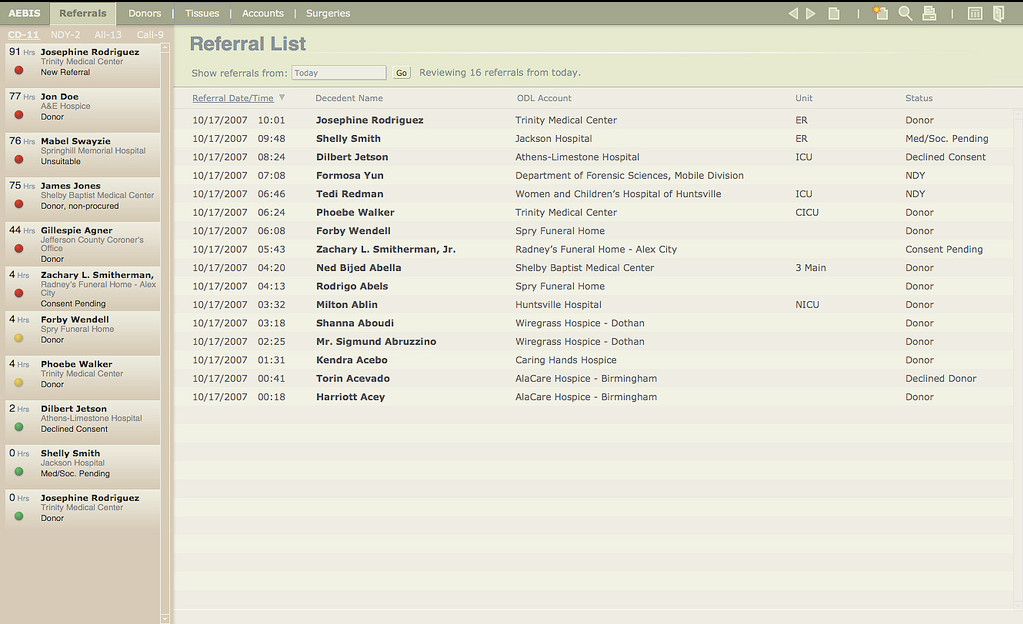Switch to table view icon in toolbar
The width and height of the screenshot is (1023, 624).
(x=975, y=14)
